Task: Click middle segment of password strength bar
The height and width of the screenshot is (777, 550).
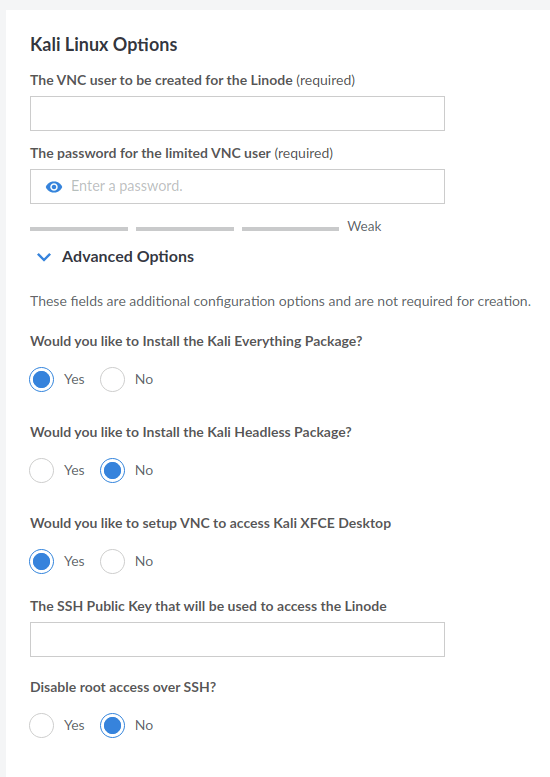Action: pyautogui.click(x=185, y=229)
